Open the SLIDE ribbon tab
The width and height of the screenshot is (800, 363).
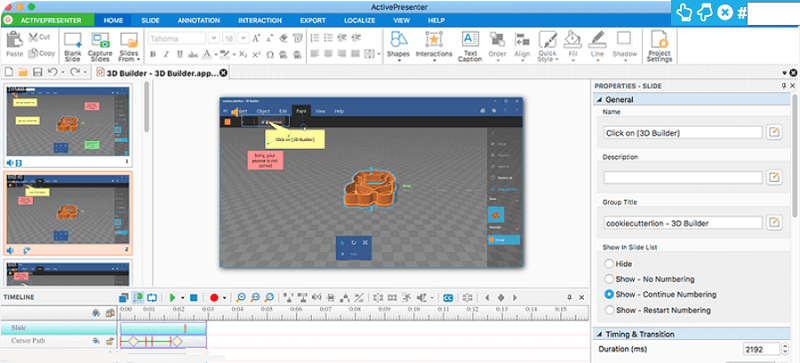click(x=150, y=20)
